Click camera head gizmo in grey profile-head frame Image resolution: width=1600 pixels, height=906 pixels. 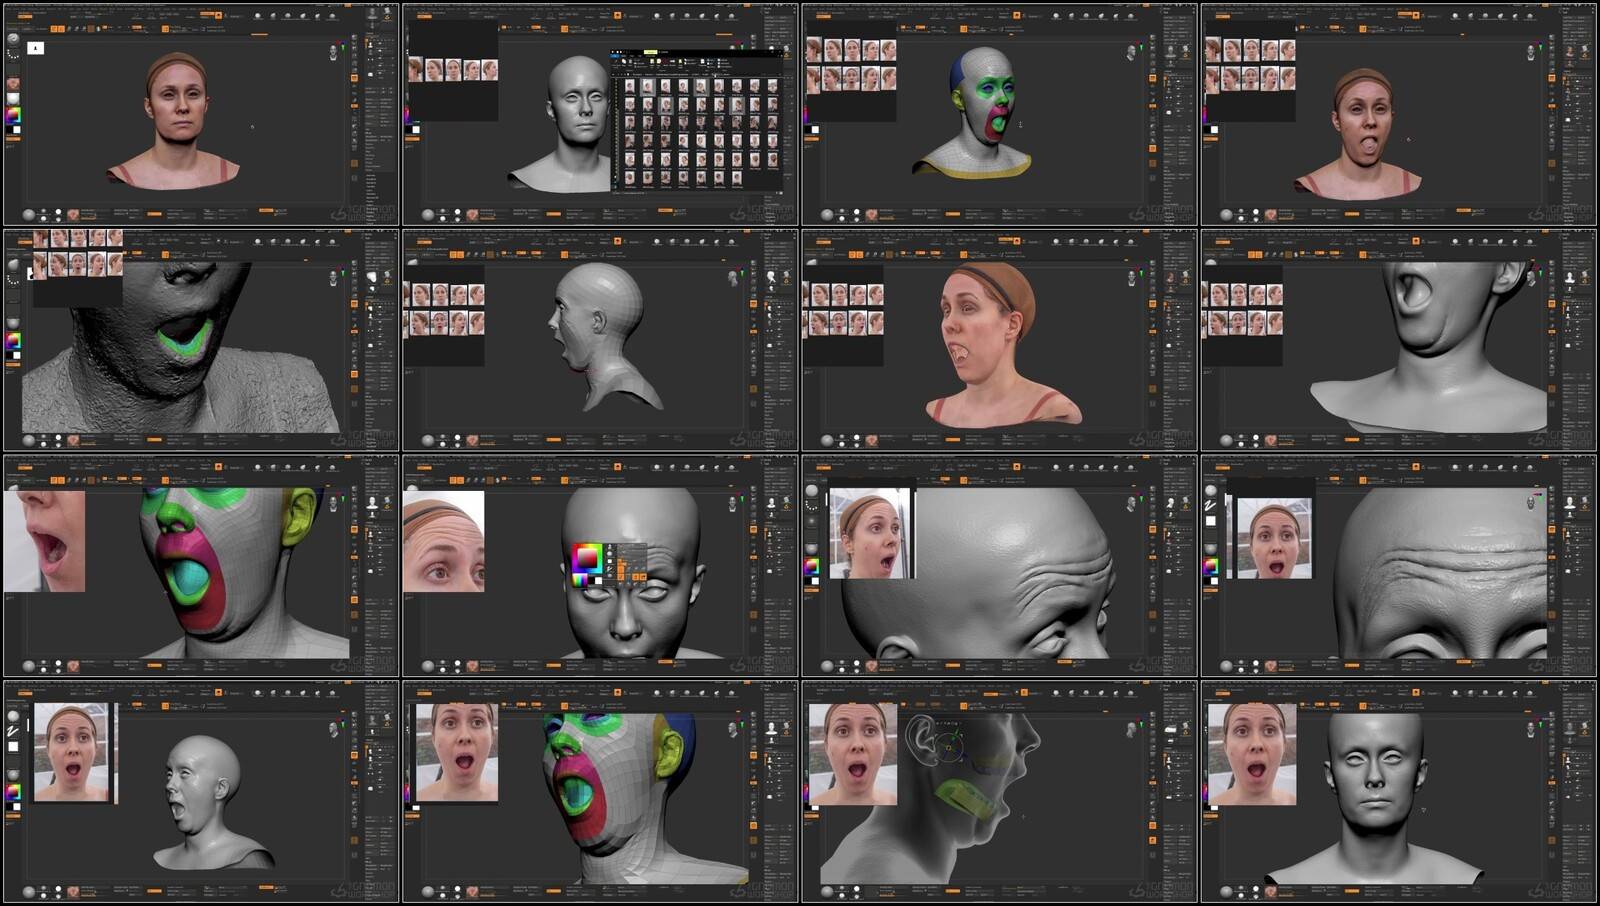(732, 277)
